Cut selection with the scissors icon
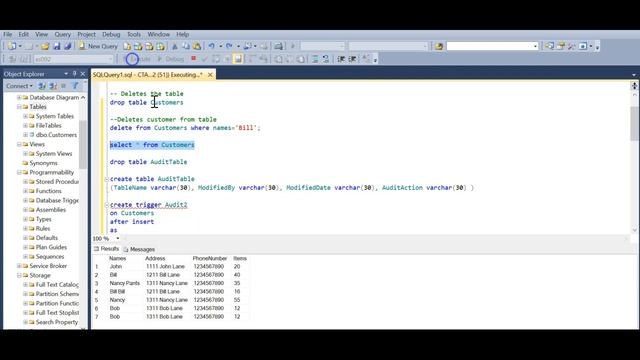The height and width of the screenshot is (360, 640). 175,46
